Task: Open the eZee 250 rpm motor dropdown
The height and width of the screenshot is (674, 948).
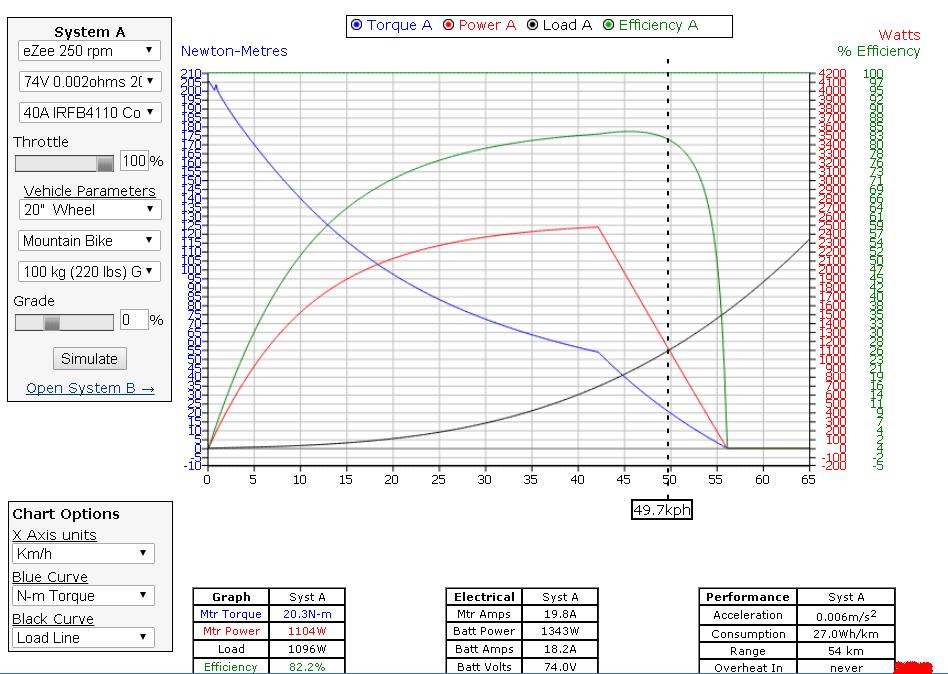Action: [x=89, y=50]
